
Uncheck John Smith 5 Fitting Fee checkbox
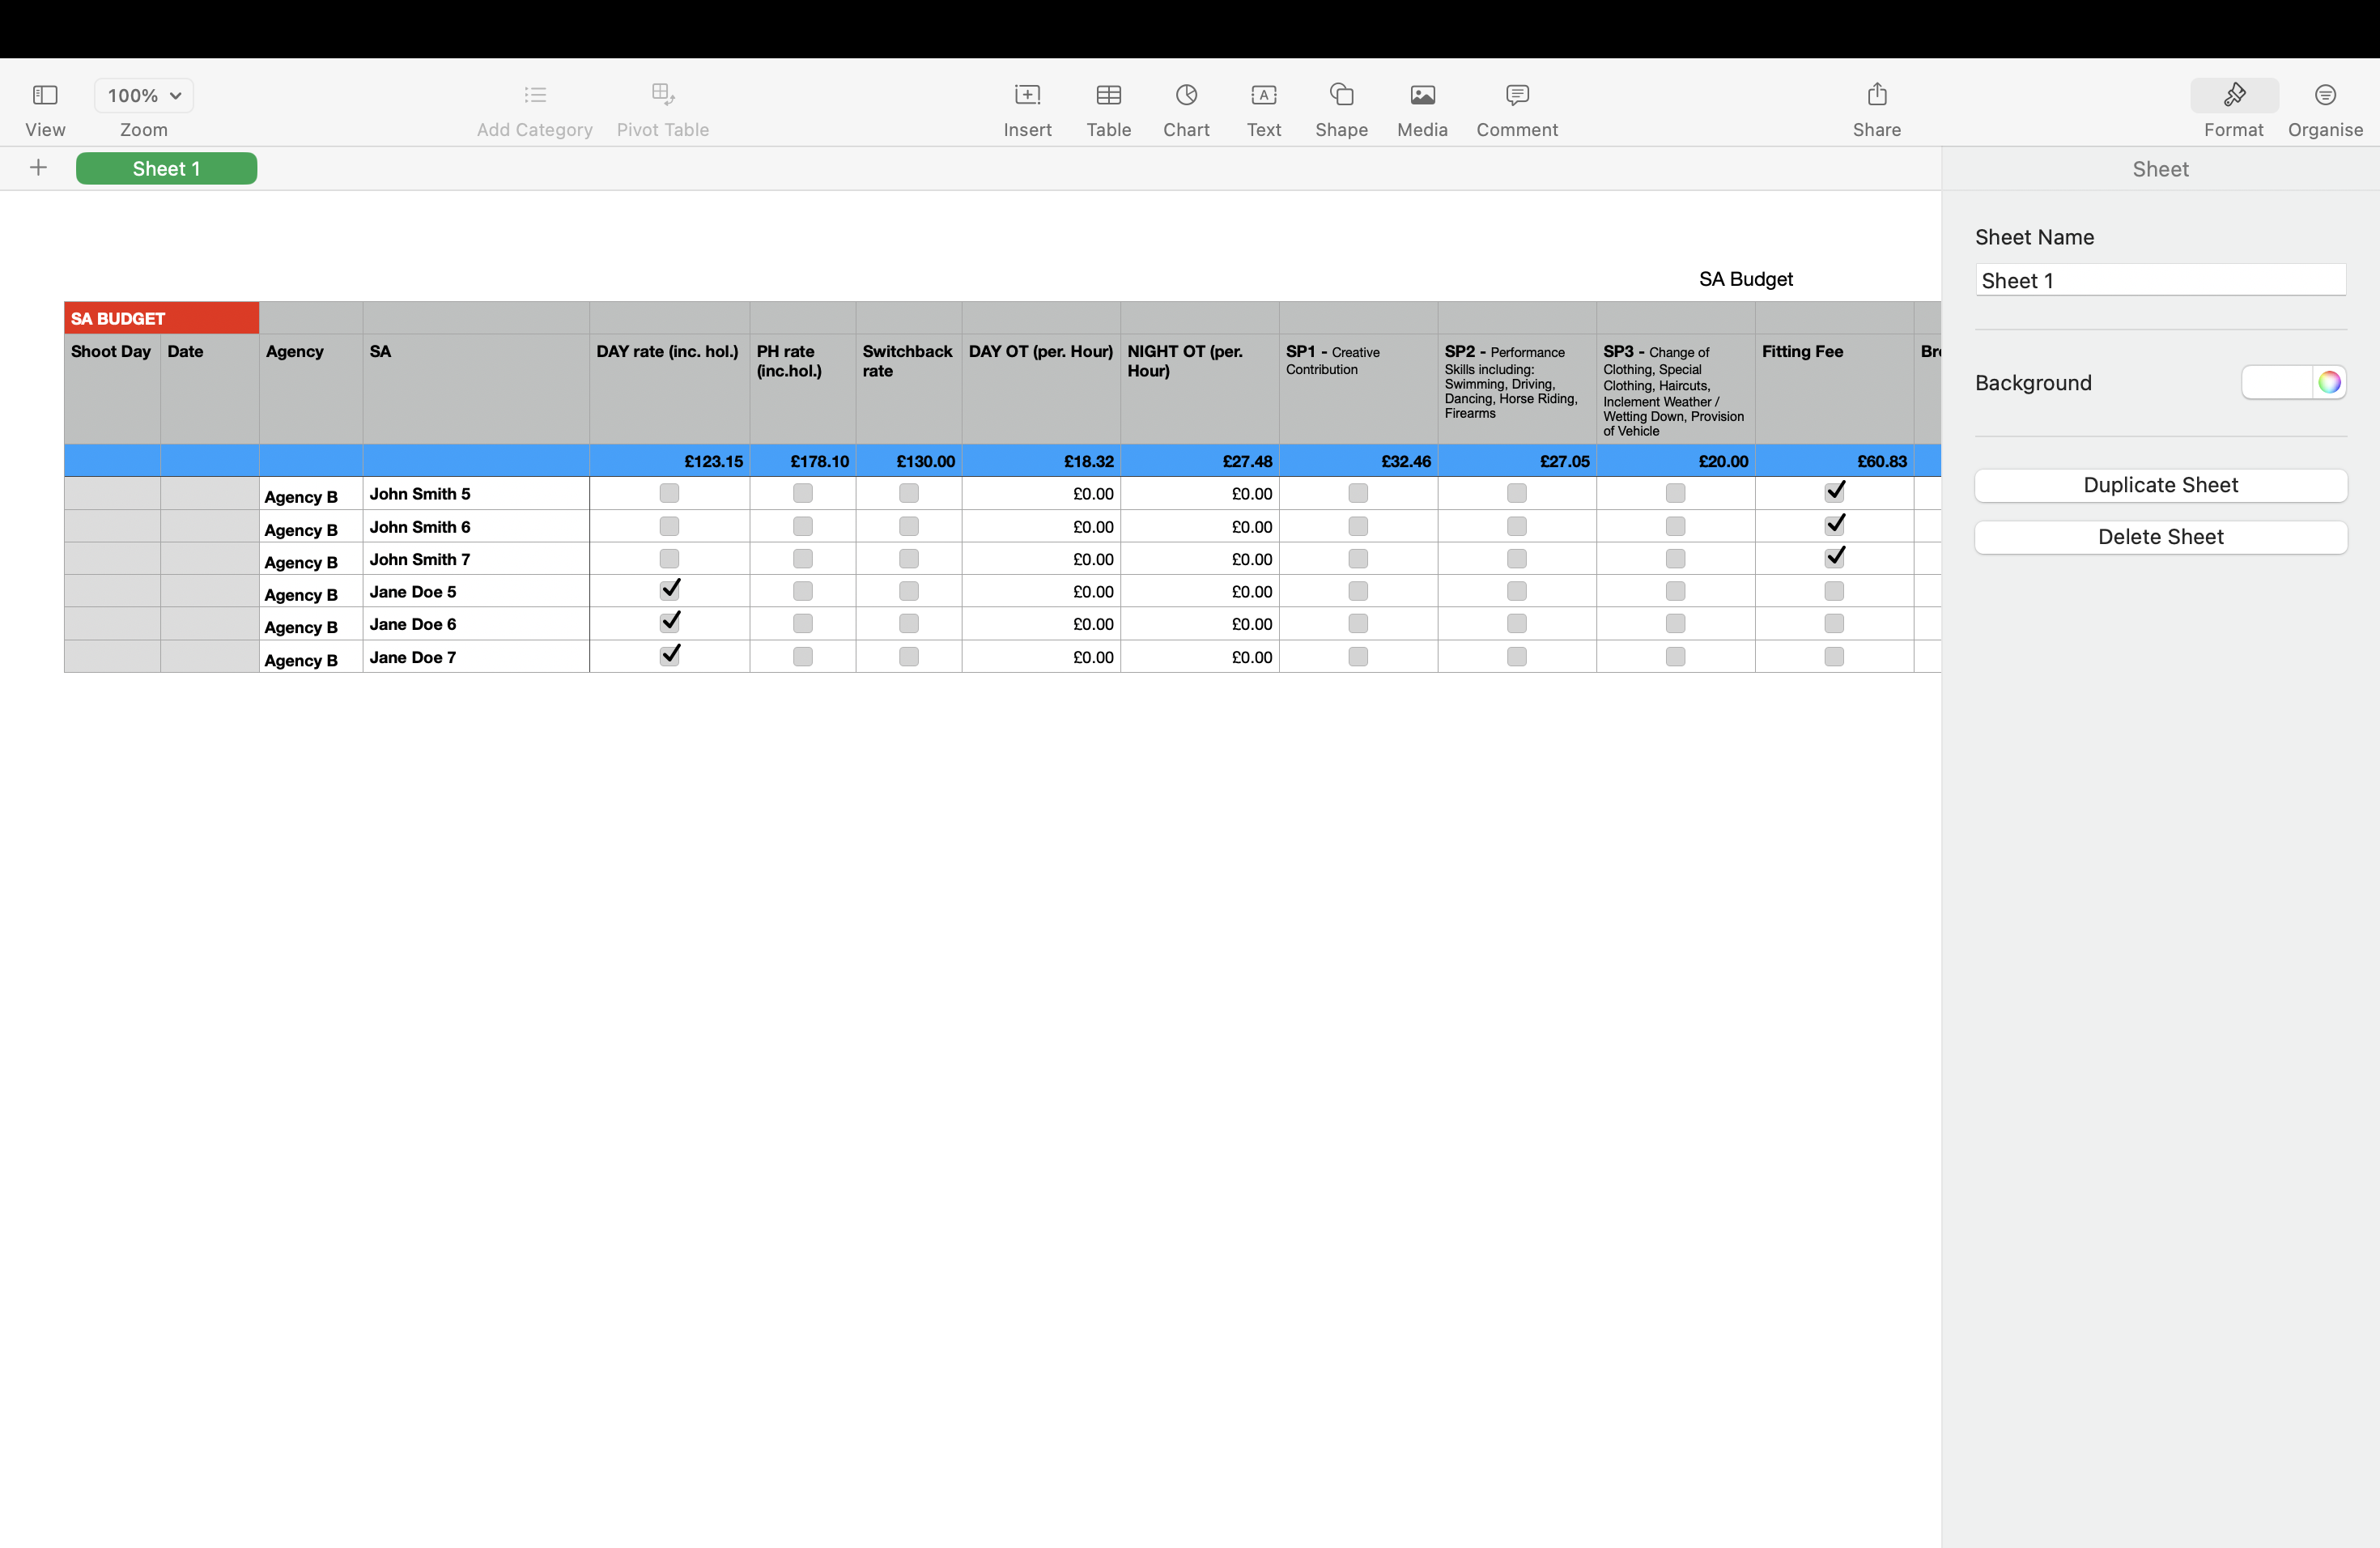pos(1834,492)
